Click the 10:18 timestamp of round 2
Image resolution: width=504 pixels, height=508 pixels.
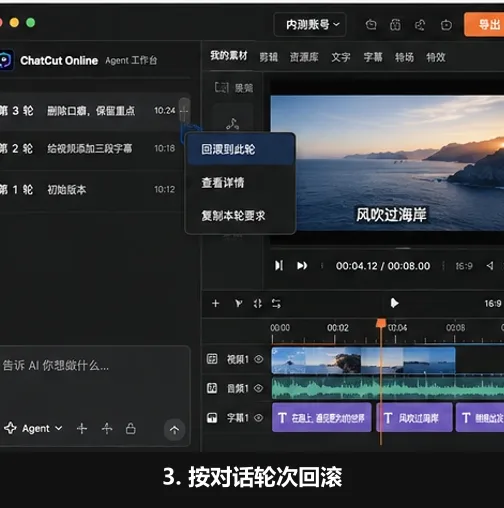164,148
